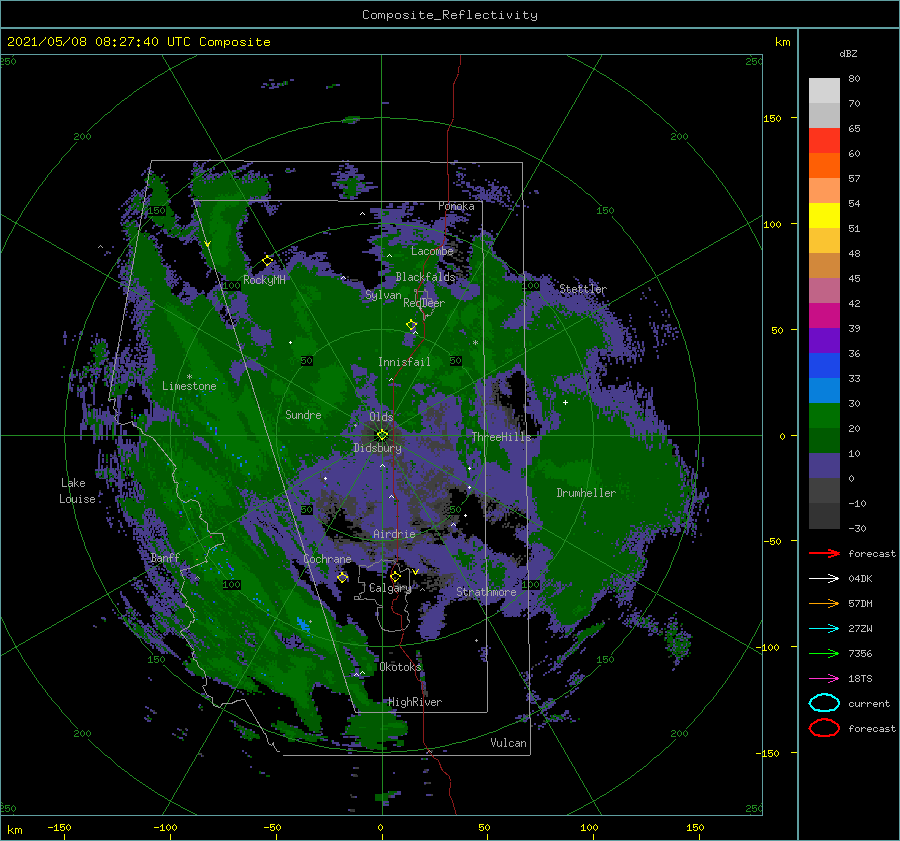Click the 2021/05/08 08:27:40 UTC timestamp
Viewport: 900px width, 841px height.
pyautogui.click(x=138, y=41)
